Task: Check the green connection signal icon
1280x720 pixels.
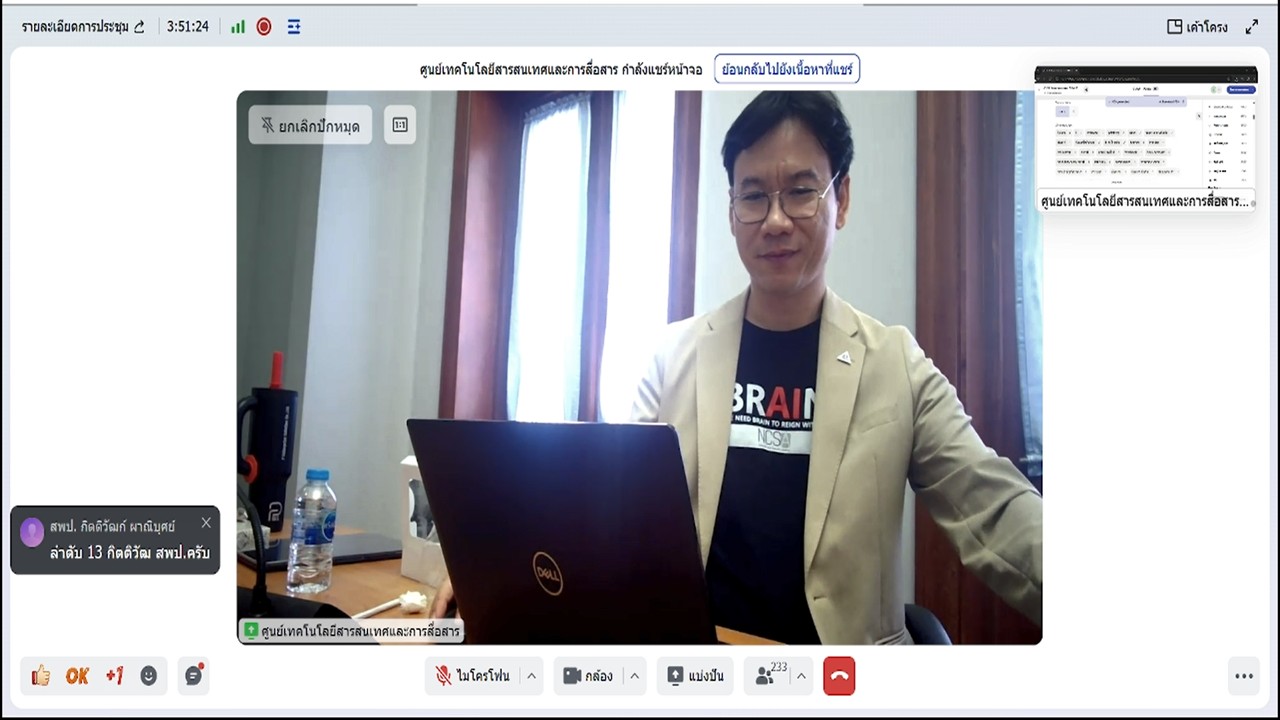Action: [238, 27]
